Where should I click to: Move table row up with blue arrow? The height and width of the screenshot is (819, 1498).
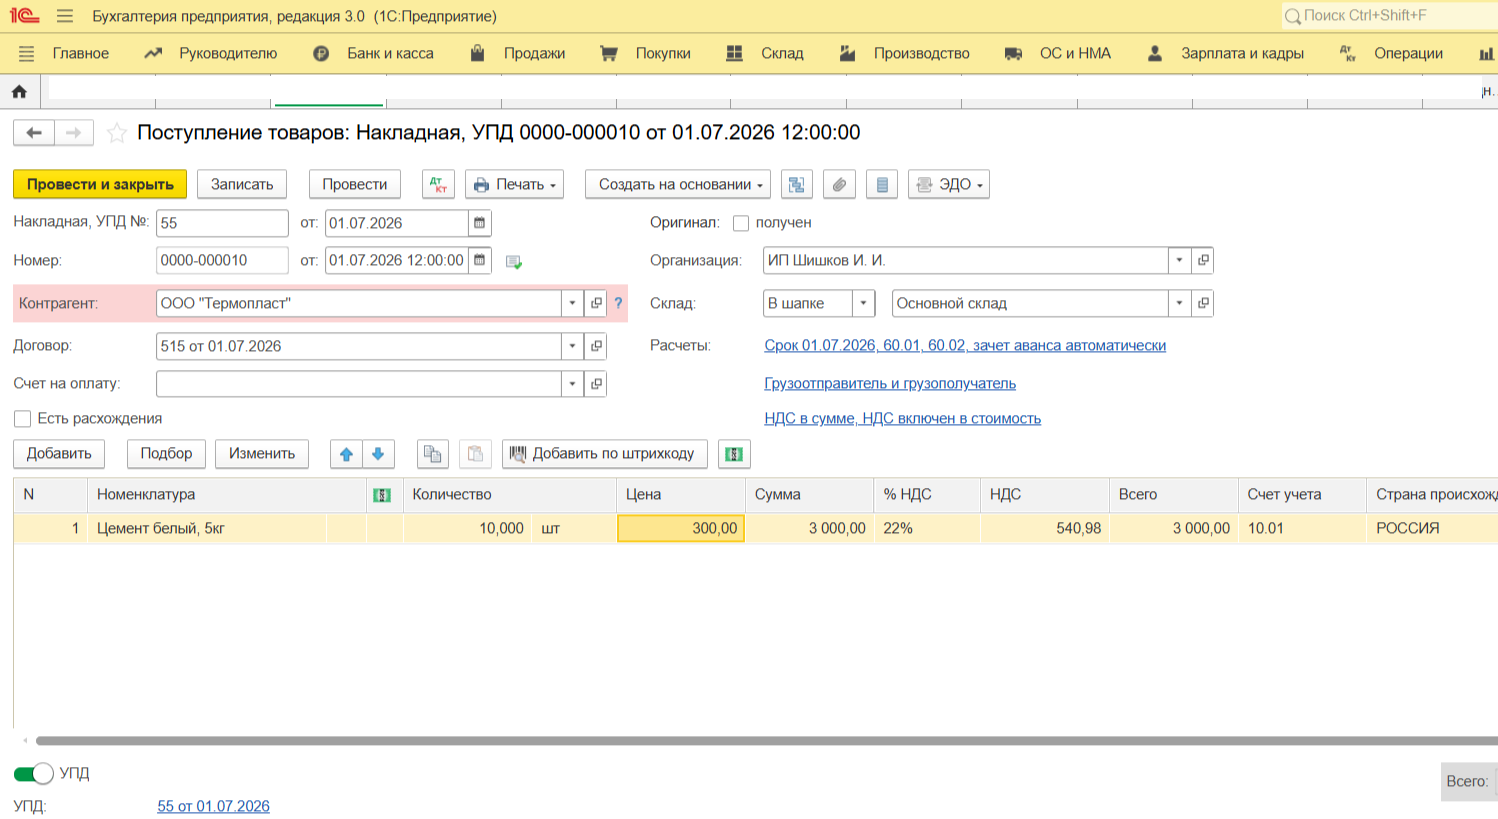[346, 454]
